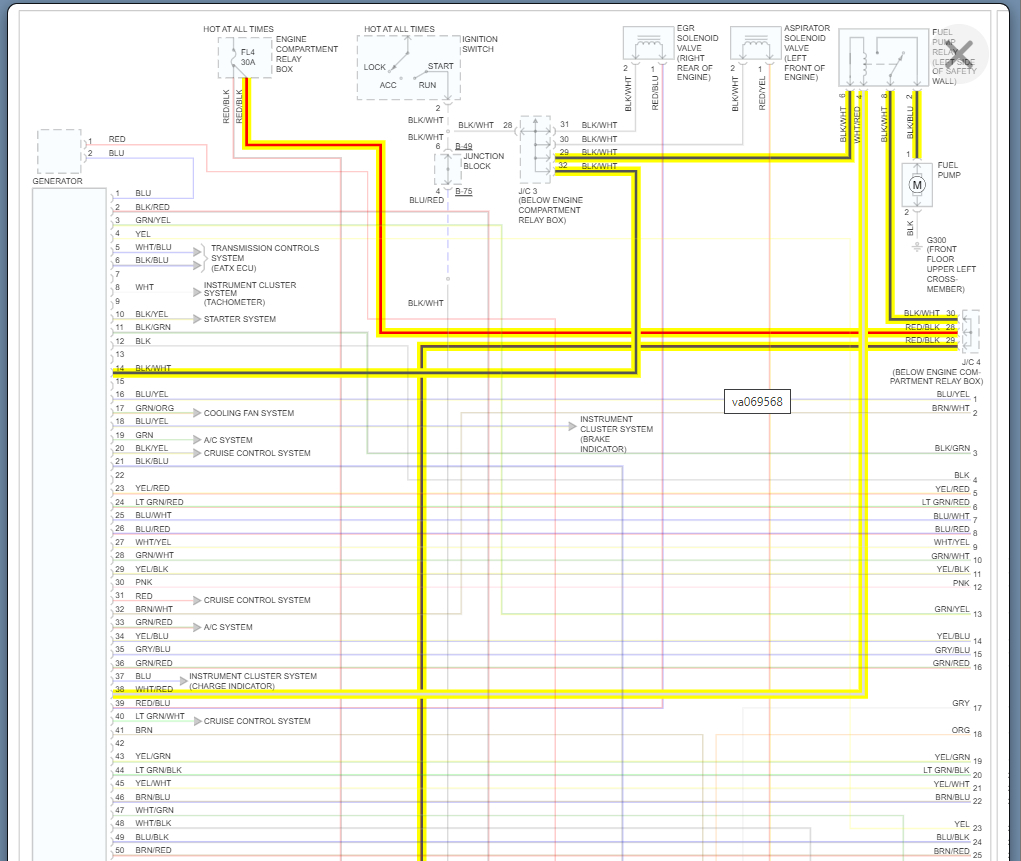Click the va069568 diagram ID label
This screenshot has width=1021, height=861.
tap(757, 402)
